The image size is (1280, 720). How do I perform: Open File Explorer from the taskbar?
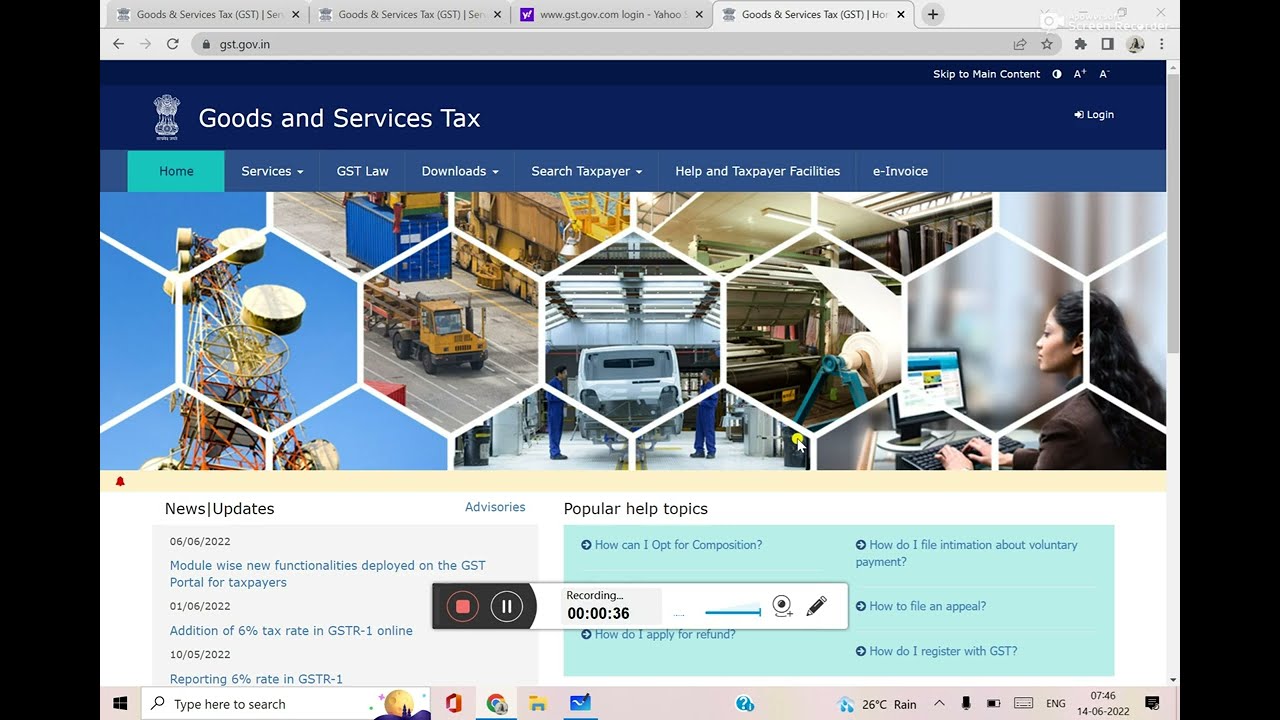537,704
